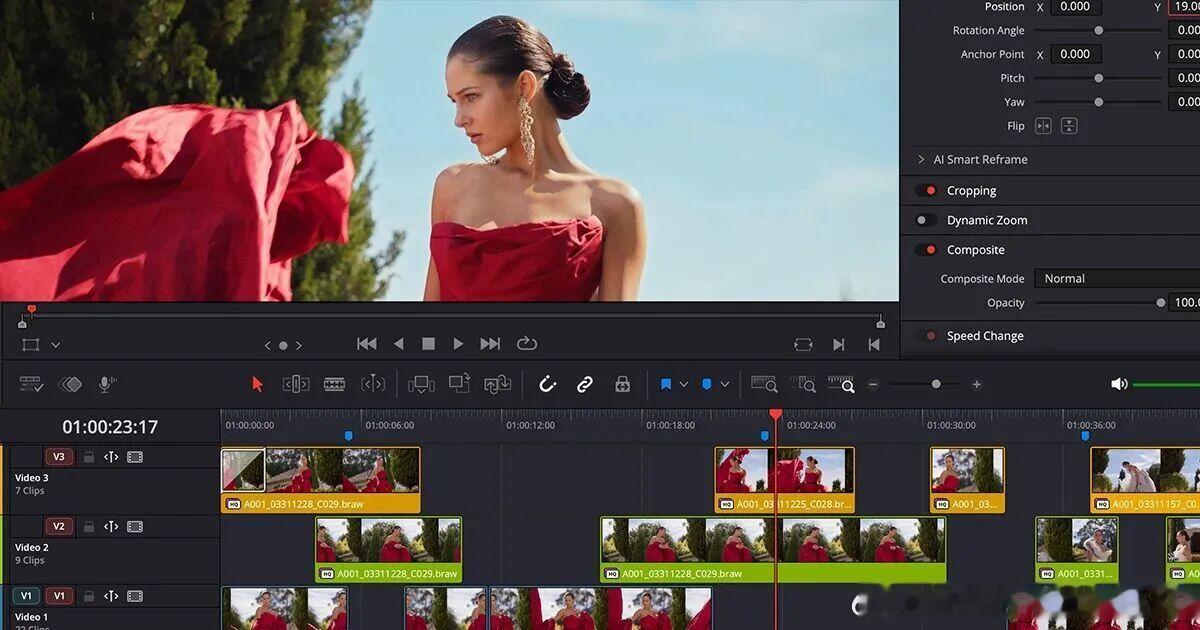This screenshot has width=1200, height=630.
Task: Click the Custom Zoom icon
Action: coord(841,384)
